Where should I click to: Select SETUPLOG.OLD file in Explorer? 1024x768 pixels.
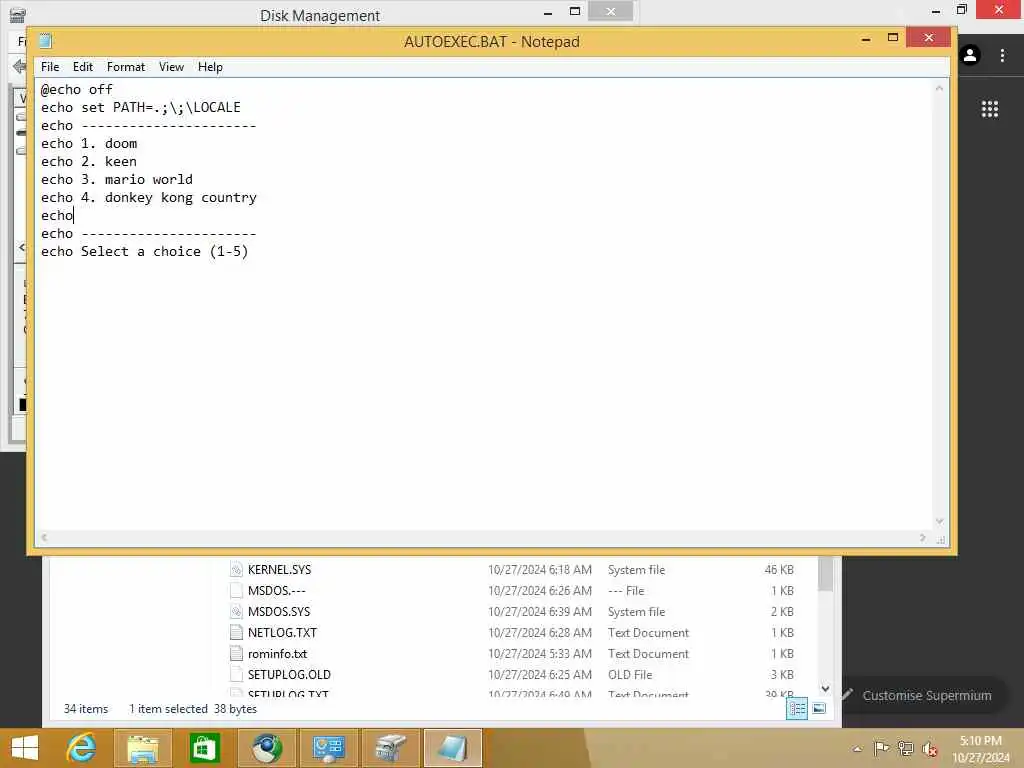[289, 675]
